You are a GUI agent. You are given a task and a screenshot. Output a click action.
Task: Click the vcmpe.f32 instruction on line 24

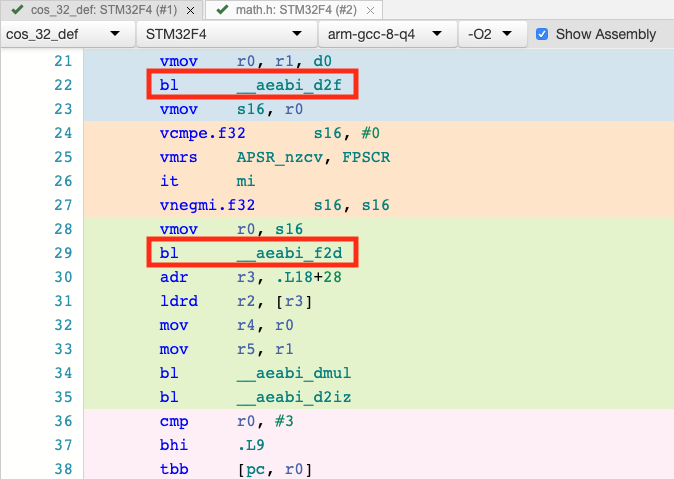click(x=202, y=133)
